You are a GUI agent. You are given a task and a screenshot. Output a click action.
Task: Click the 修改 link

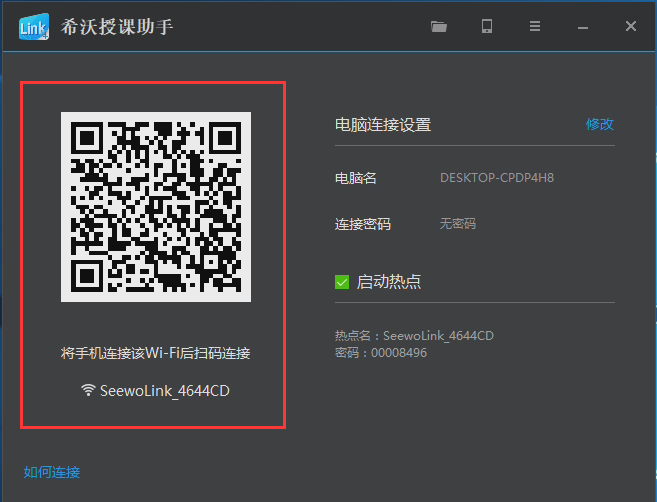tap(600, 124)
